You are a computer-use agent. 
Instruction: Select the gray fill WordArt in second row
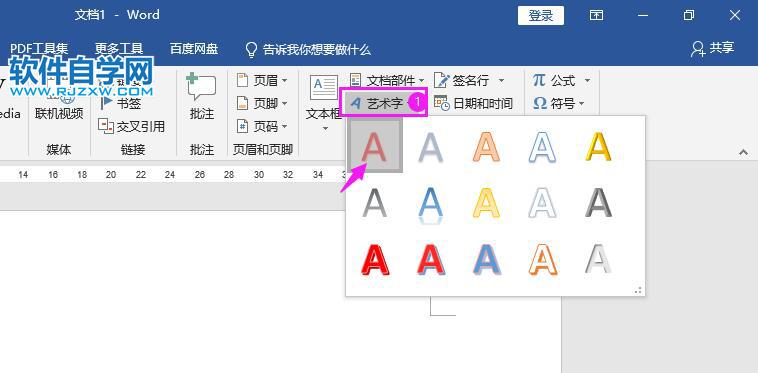coord(375,203)
